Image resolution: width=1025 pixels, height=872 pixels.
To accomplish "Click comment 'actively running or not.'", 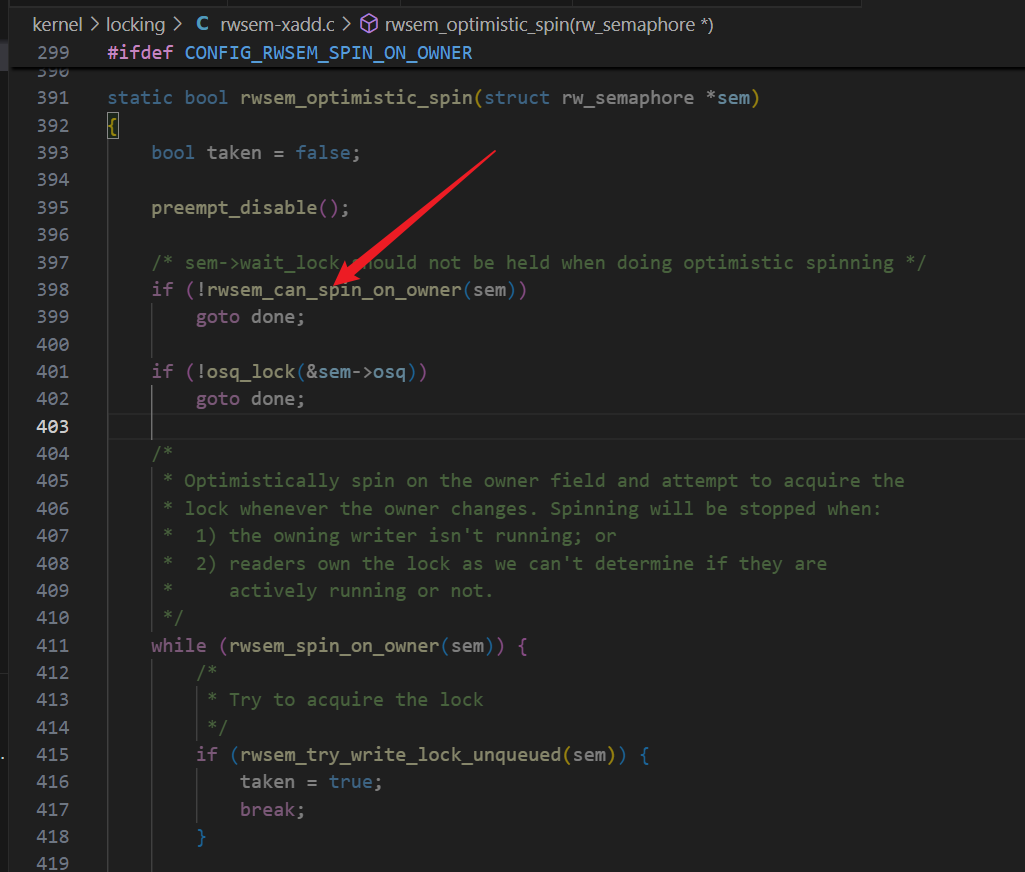I will [x=361, y=592].
